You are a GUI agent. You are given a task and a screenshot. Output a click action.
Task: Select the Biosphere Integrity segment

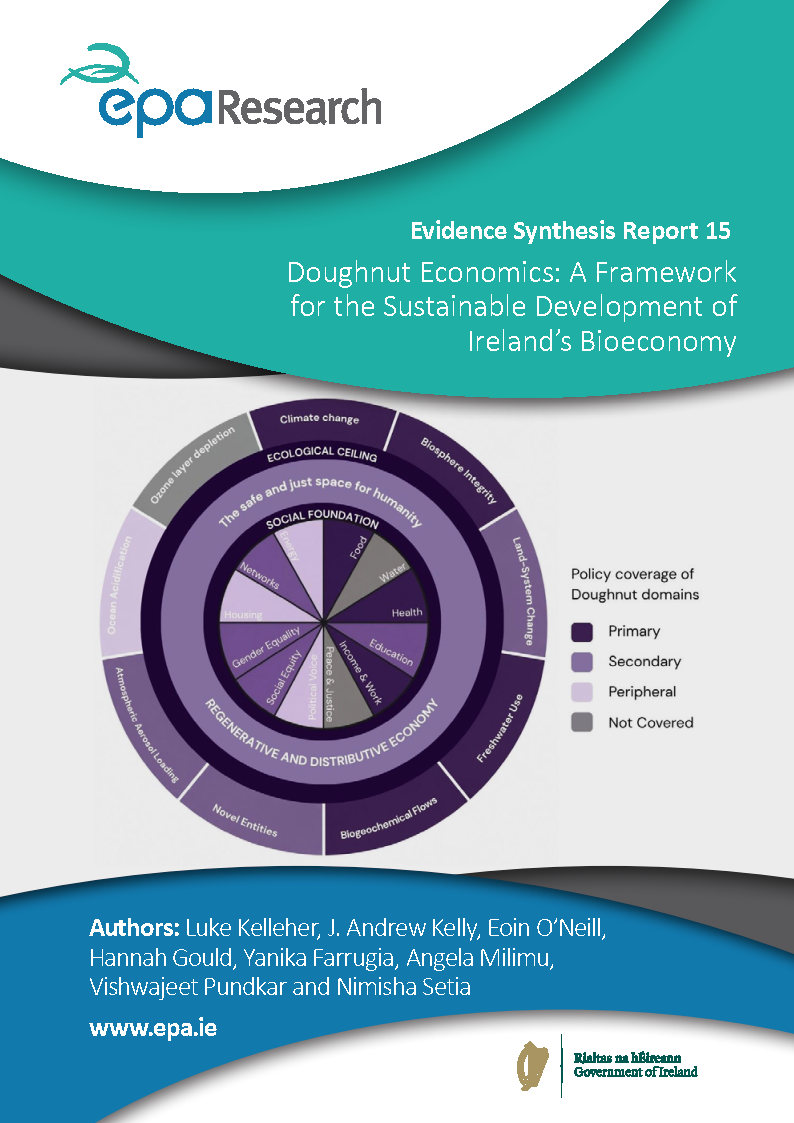pyautogui.click(x=456, y=468)
